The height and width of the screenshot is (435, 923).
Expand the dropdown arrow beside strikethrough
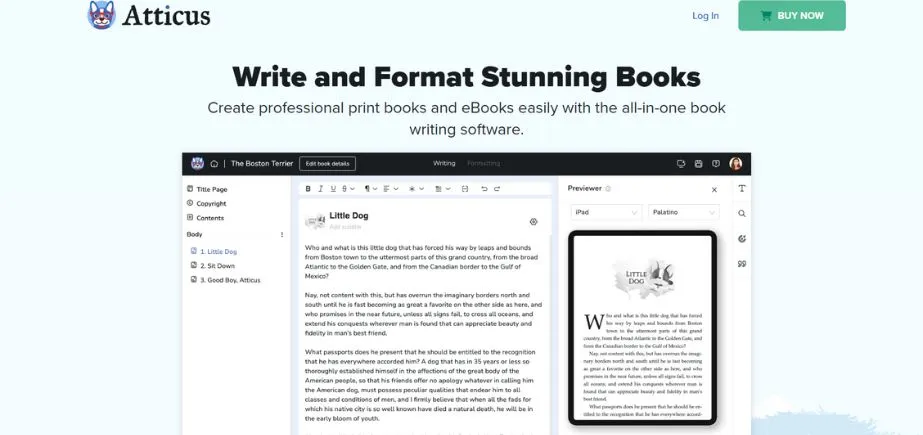pos(352,188)
